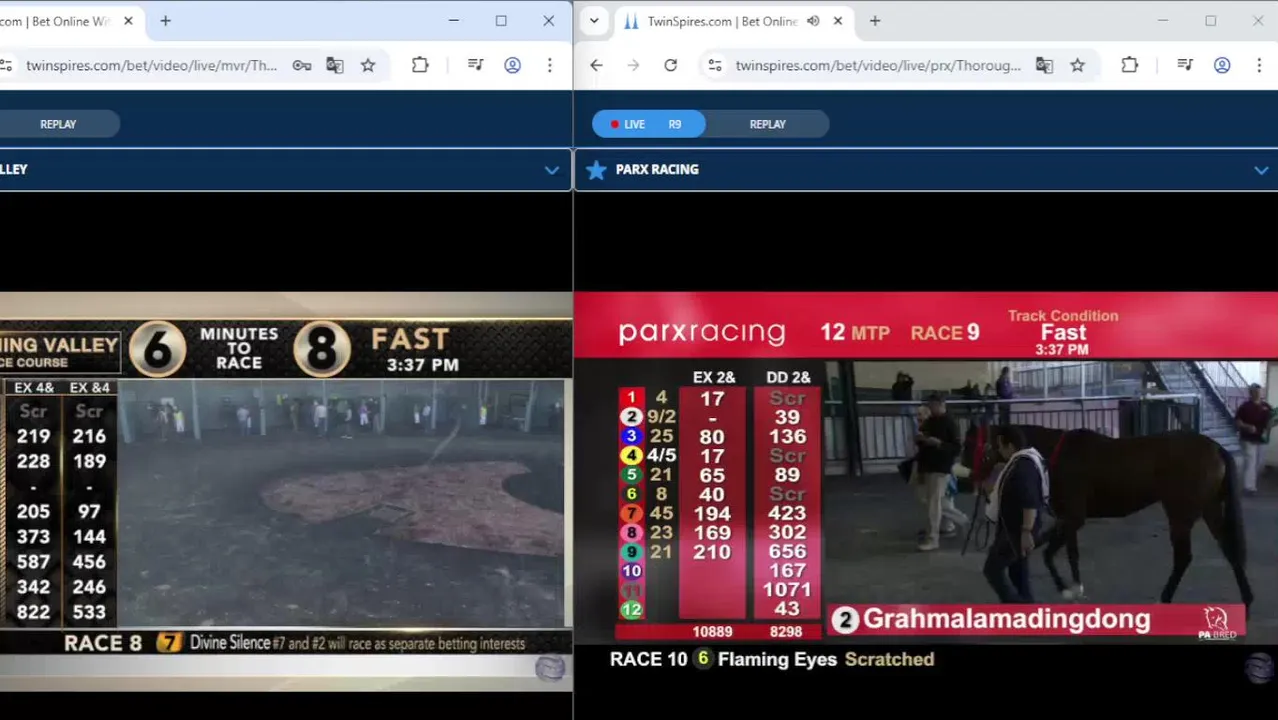Viewport: 1278px width, 720px height.
Task: Open profile menu in right window
Action: 1222,65
